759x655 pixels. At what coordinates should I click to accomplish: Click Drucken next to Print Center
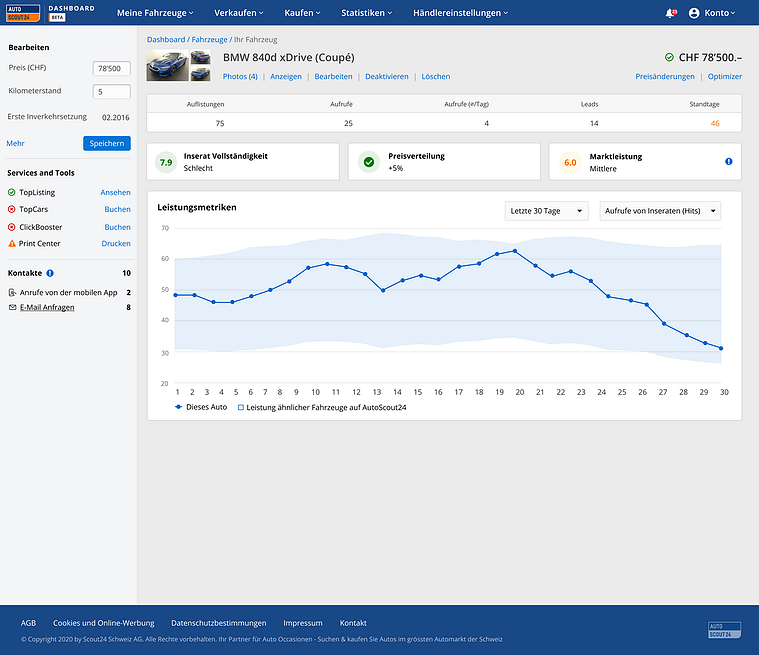[x=116, y=244]
